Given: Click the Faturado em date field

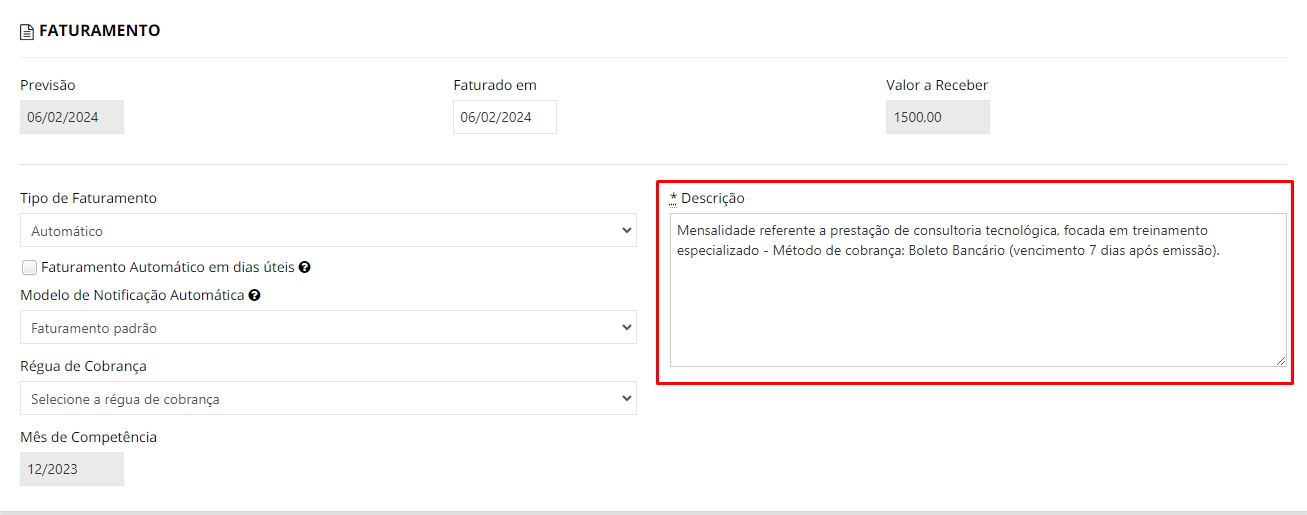Looking at the screenshot, I should (x=505, y=117).
